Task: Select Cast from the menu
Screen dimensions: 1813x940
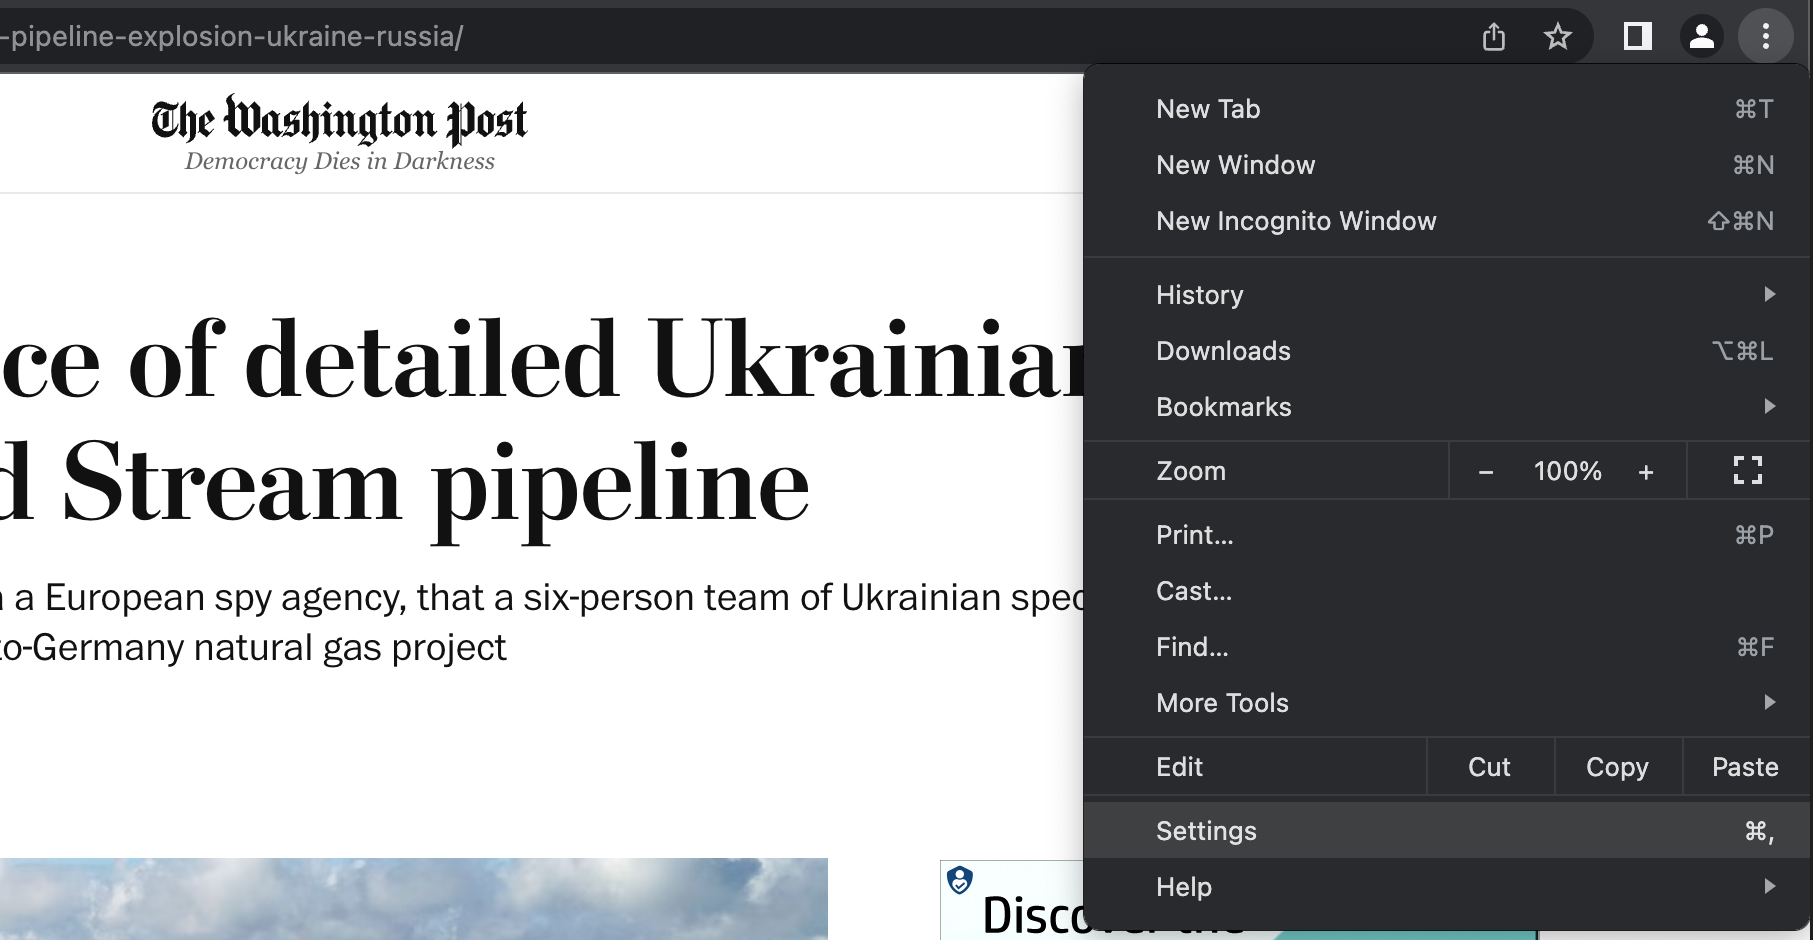Action: point(1193,591)
